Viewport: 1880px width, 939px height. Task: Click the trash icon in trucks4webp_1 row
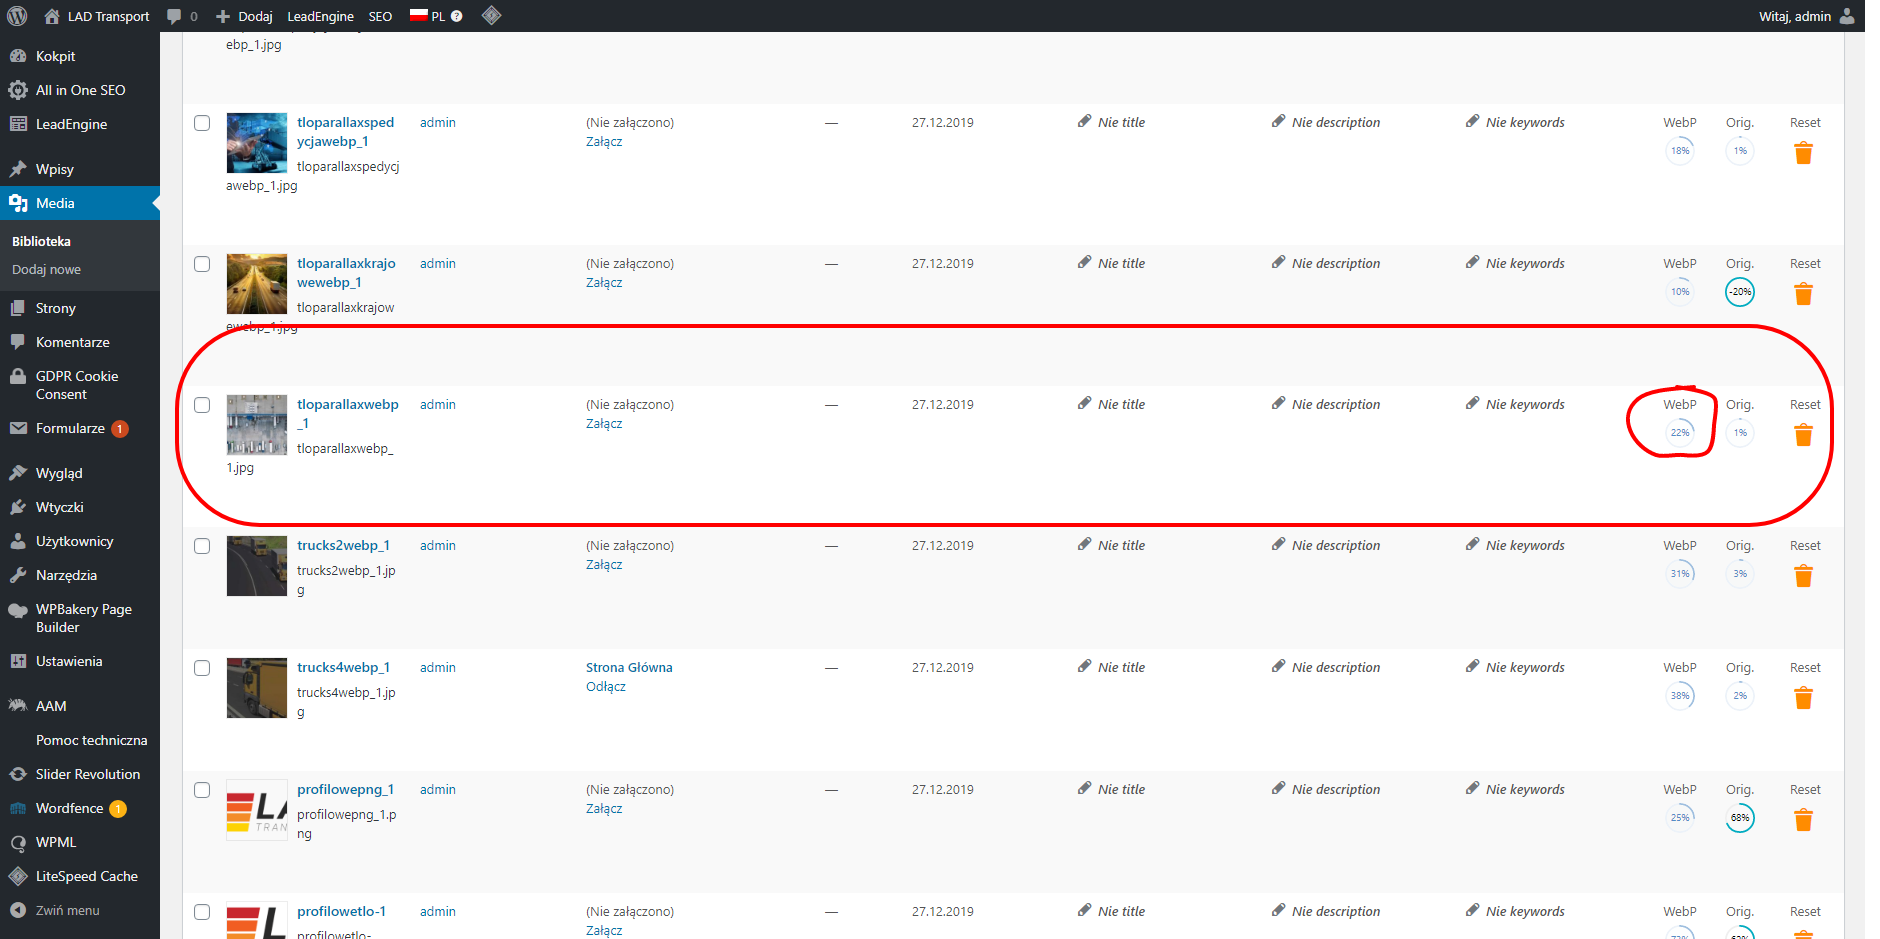tap(1803, 698)
